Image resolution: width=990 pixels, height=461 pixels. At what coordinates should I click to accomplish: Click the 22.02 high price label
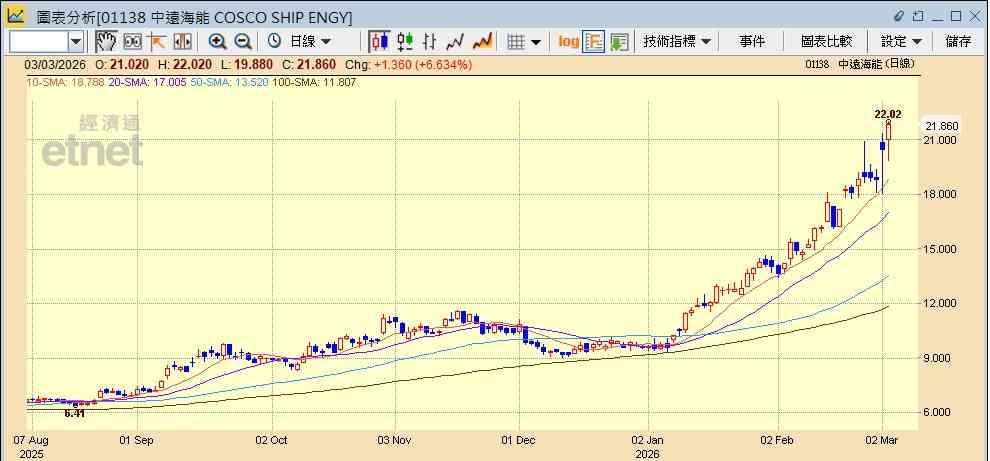(888, 114)
